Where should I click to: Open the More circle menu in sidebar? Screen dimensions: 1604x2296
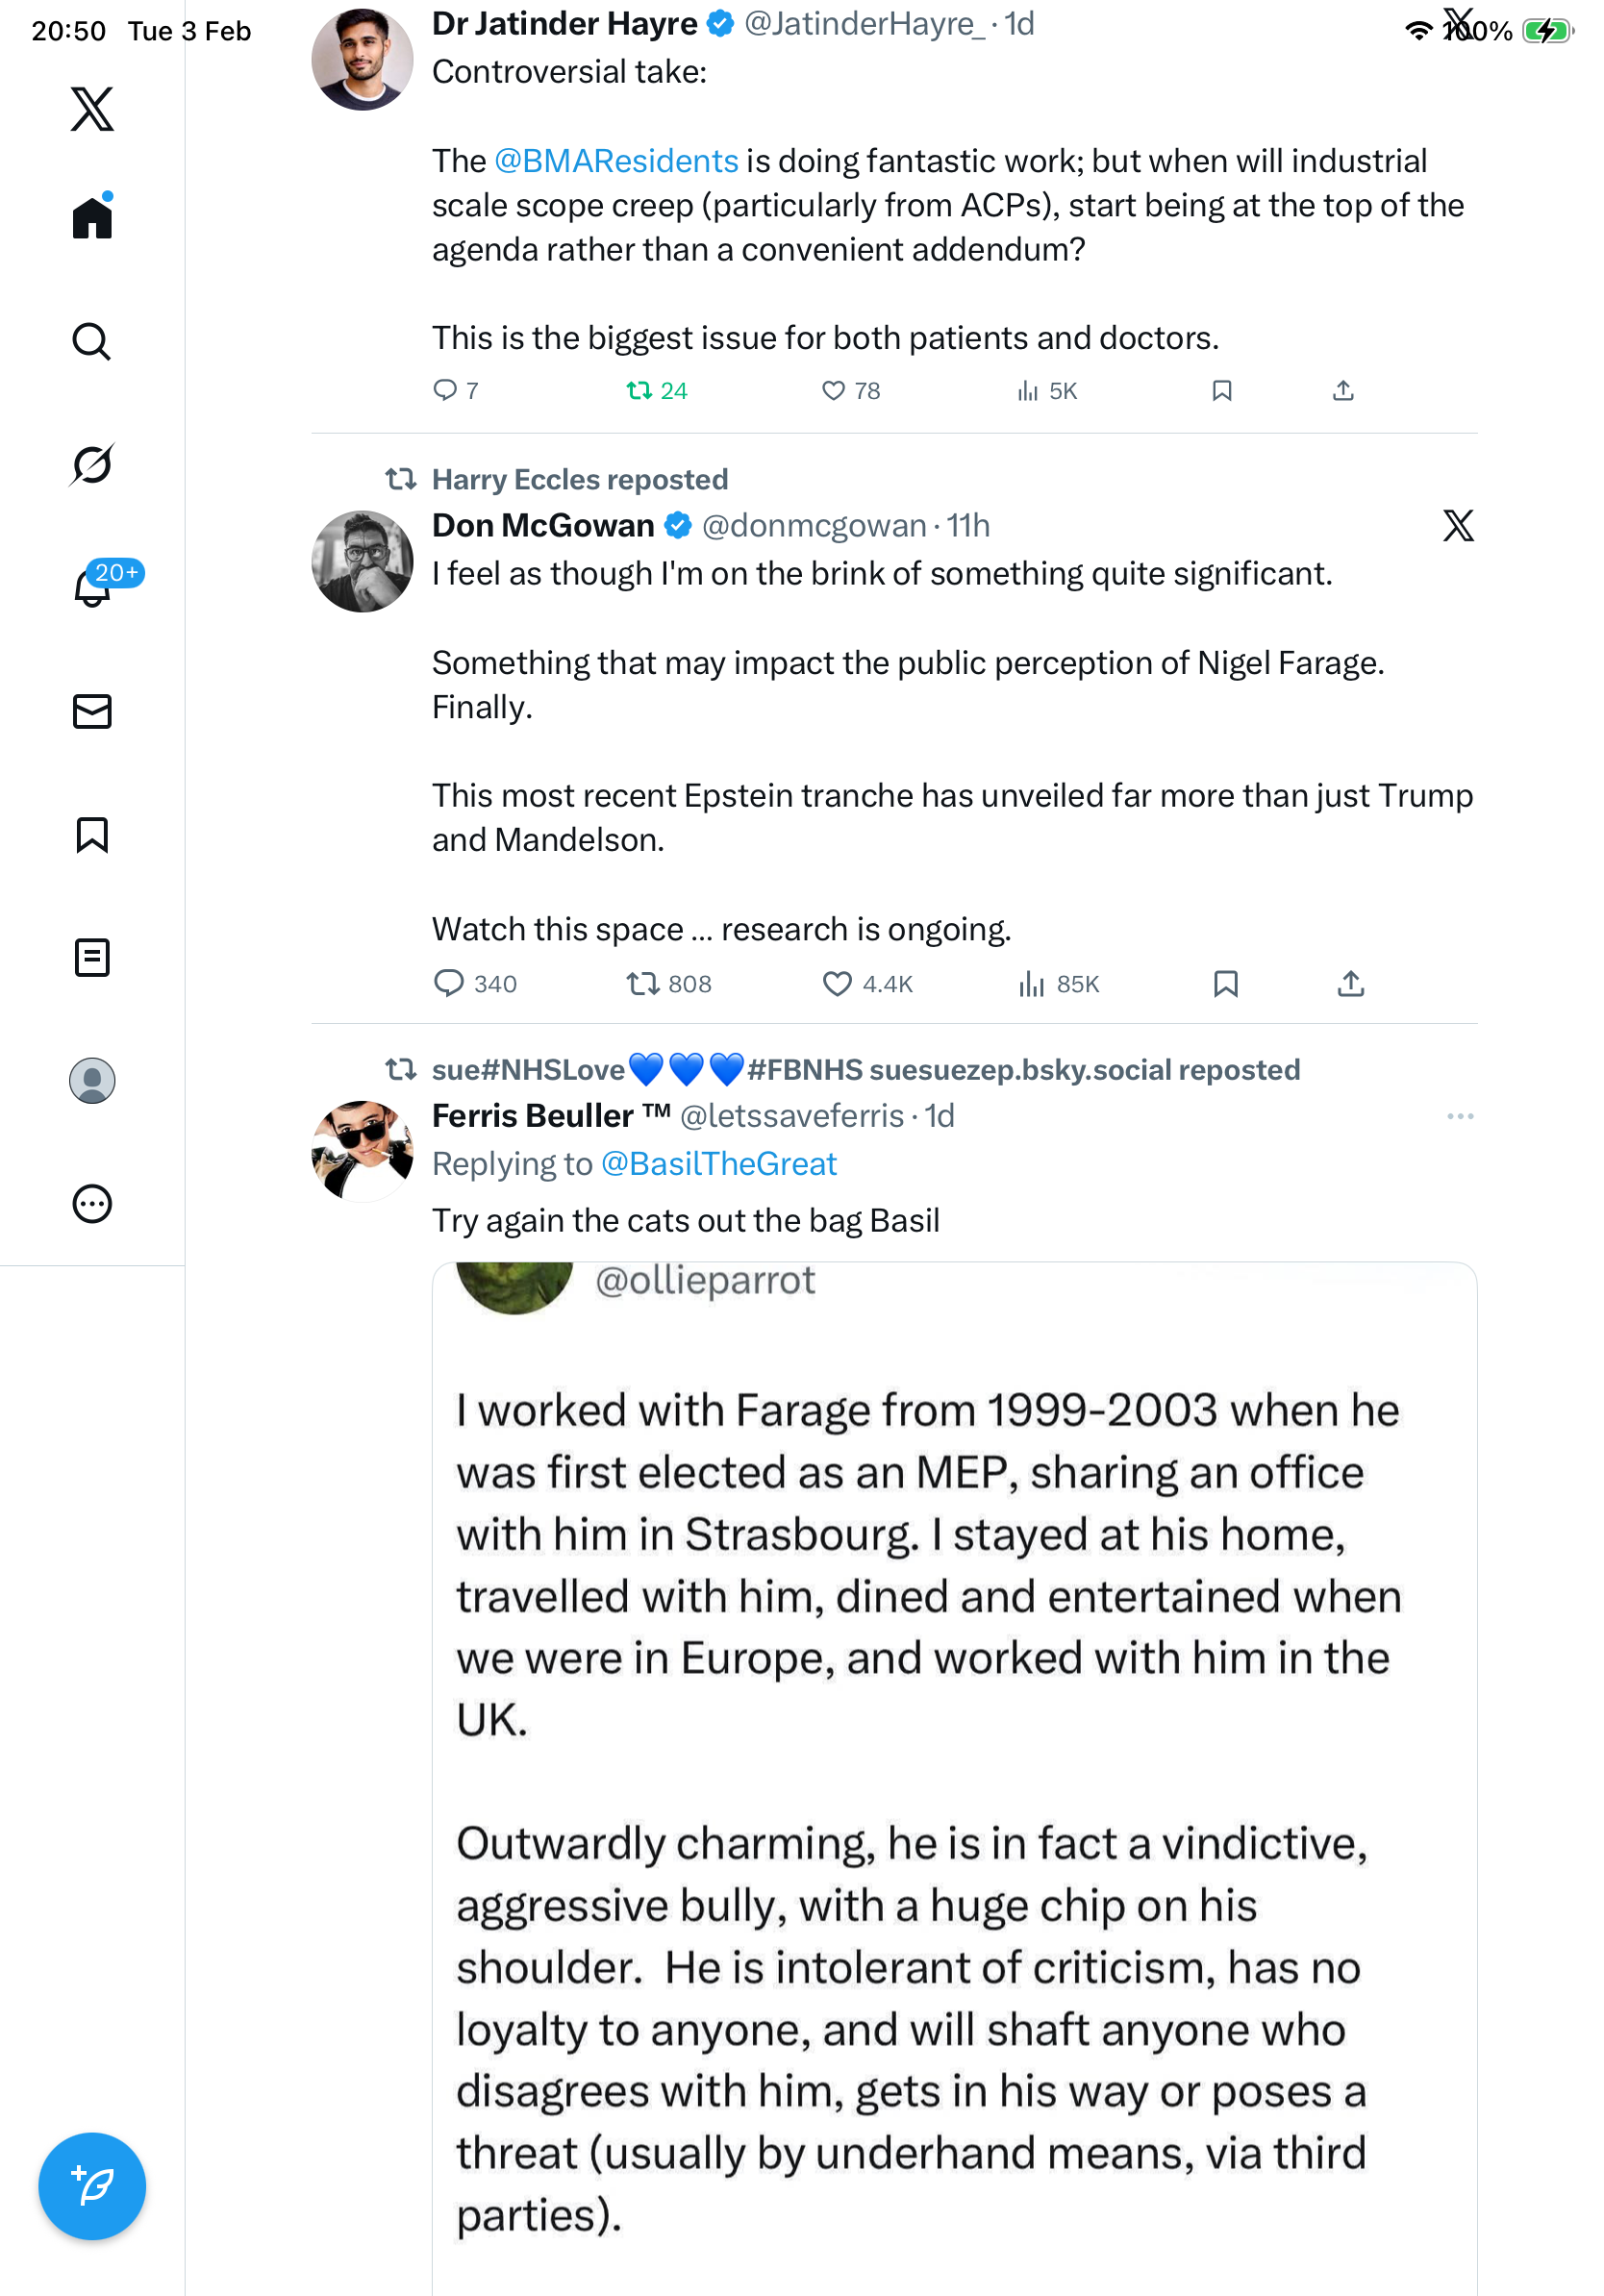tap(92, 1203)
